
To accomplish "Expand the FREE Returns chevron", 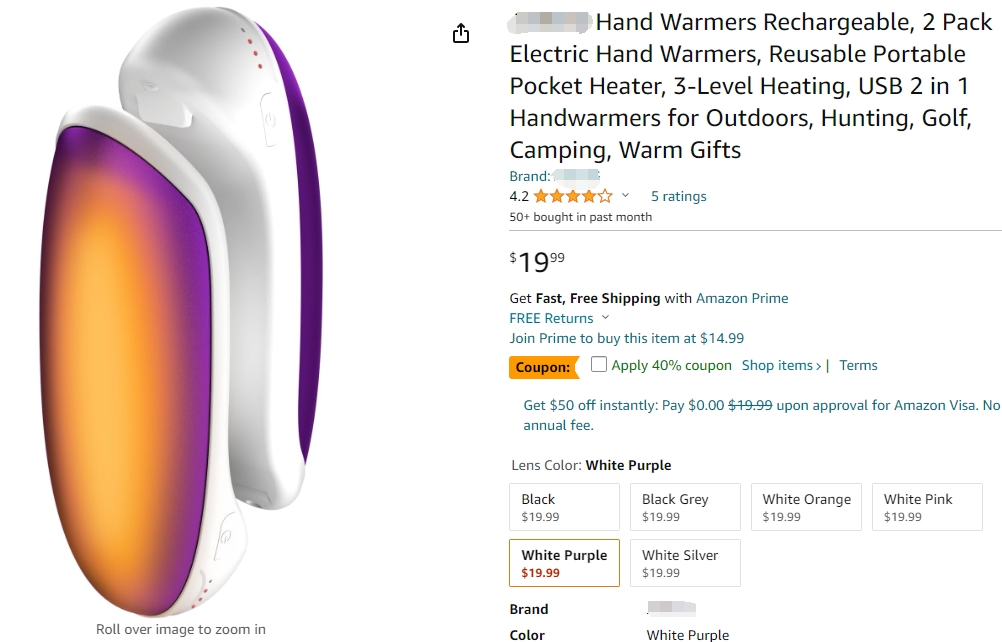I will [x=606, y=318].
